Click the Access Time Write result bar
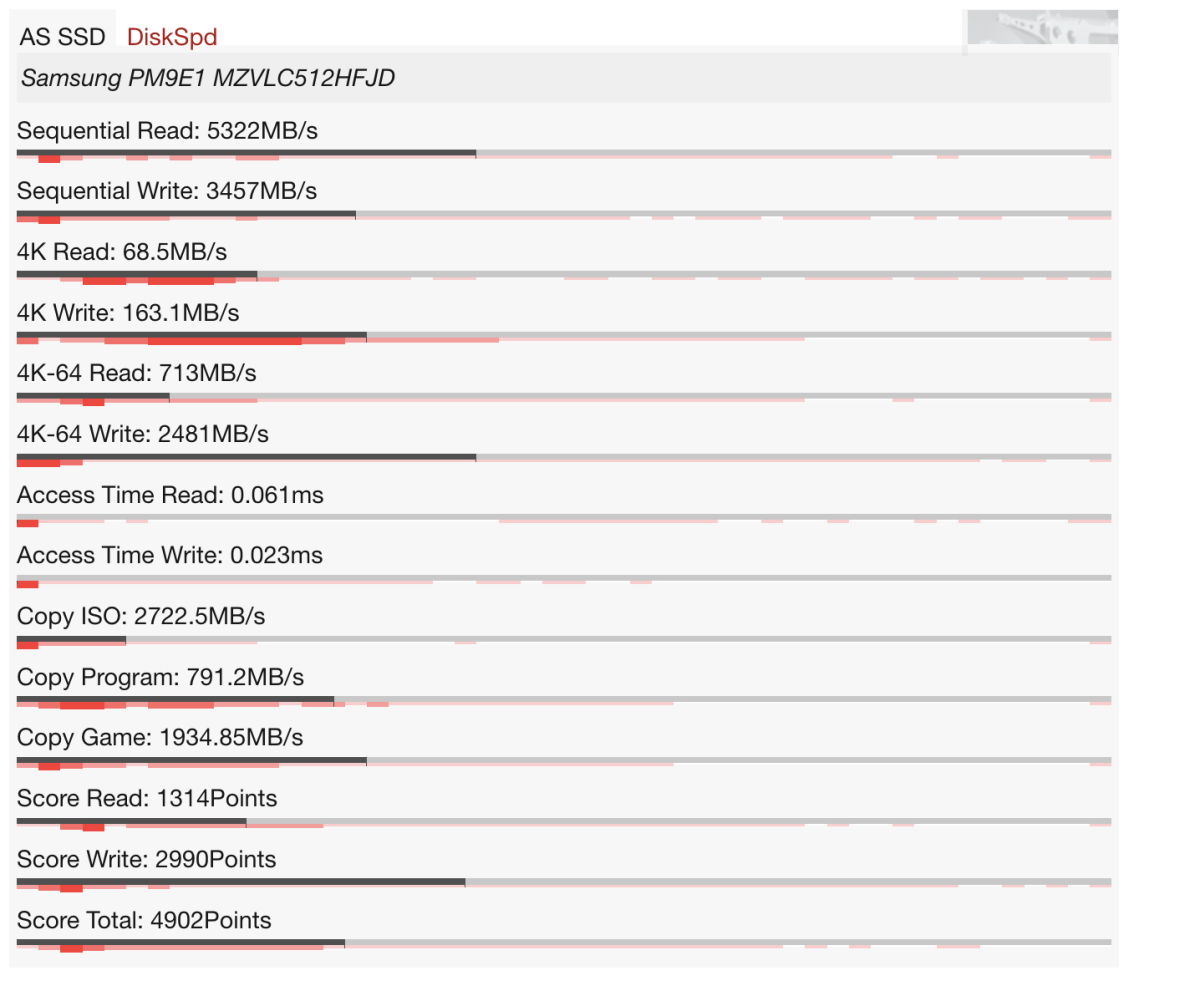Image resolution: width=1200 pixels, height=991 pixels. pos(563,578)
